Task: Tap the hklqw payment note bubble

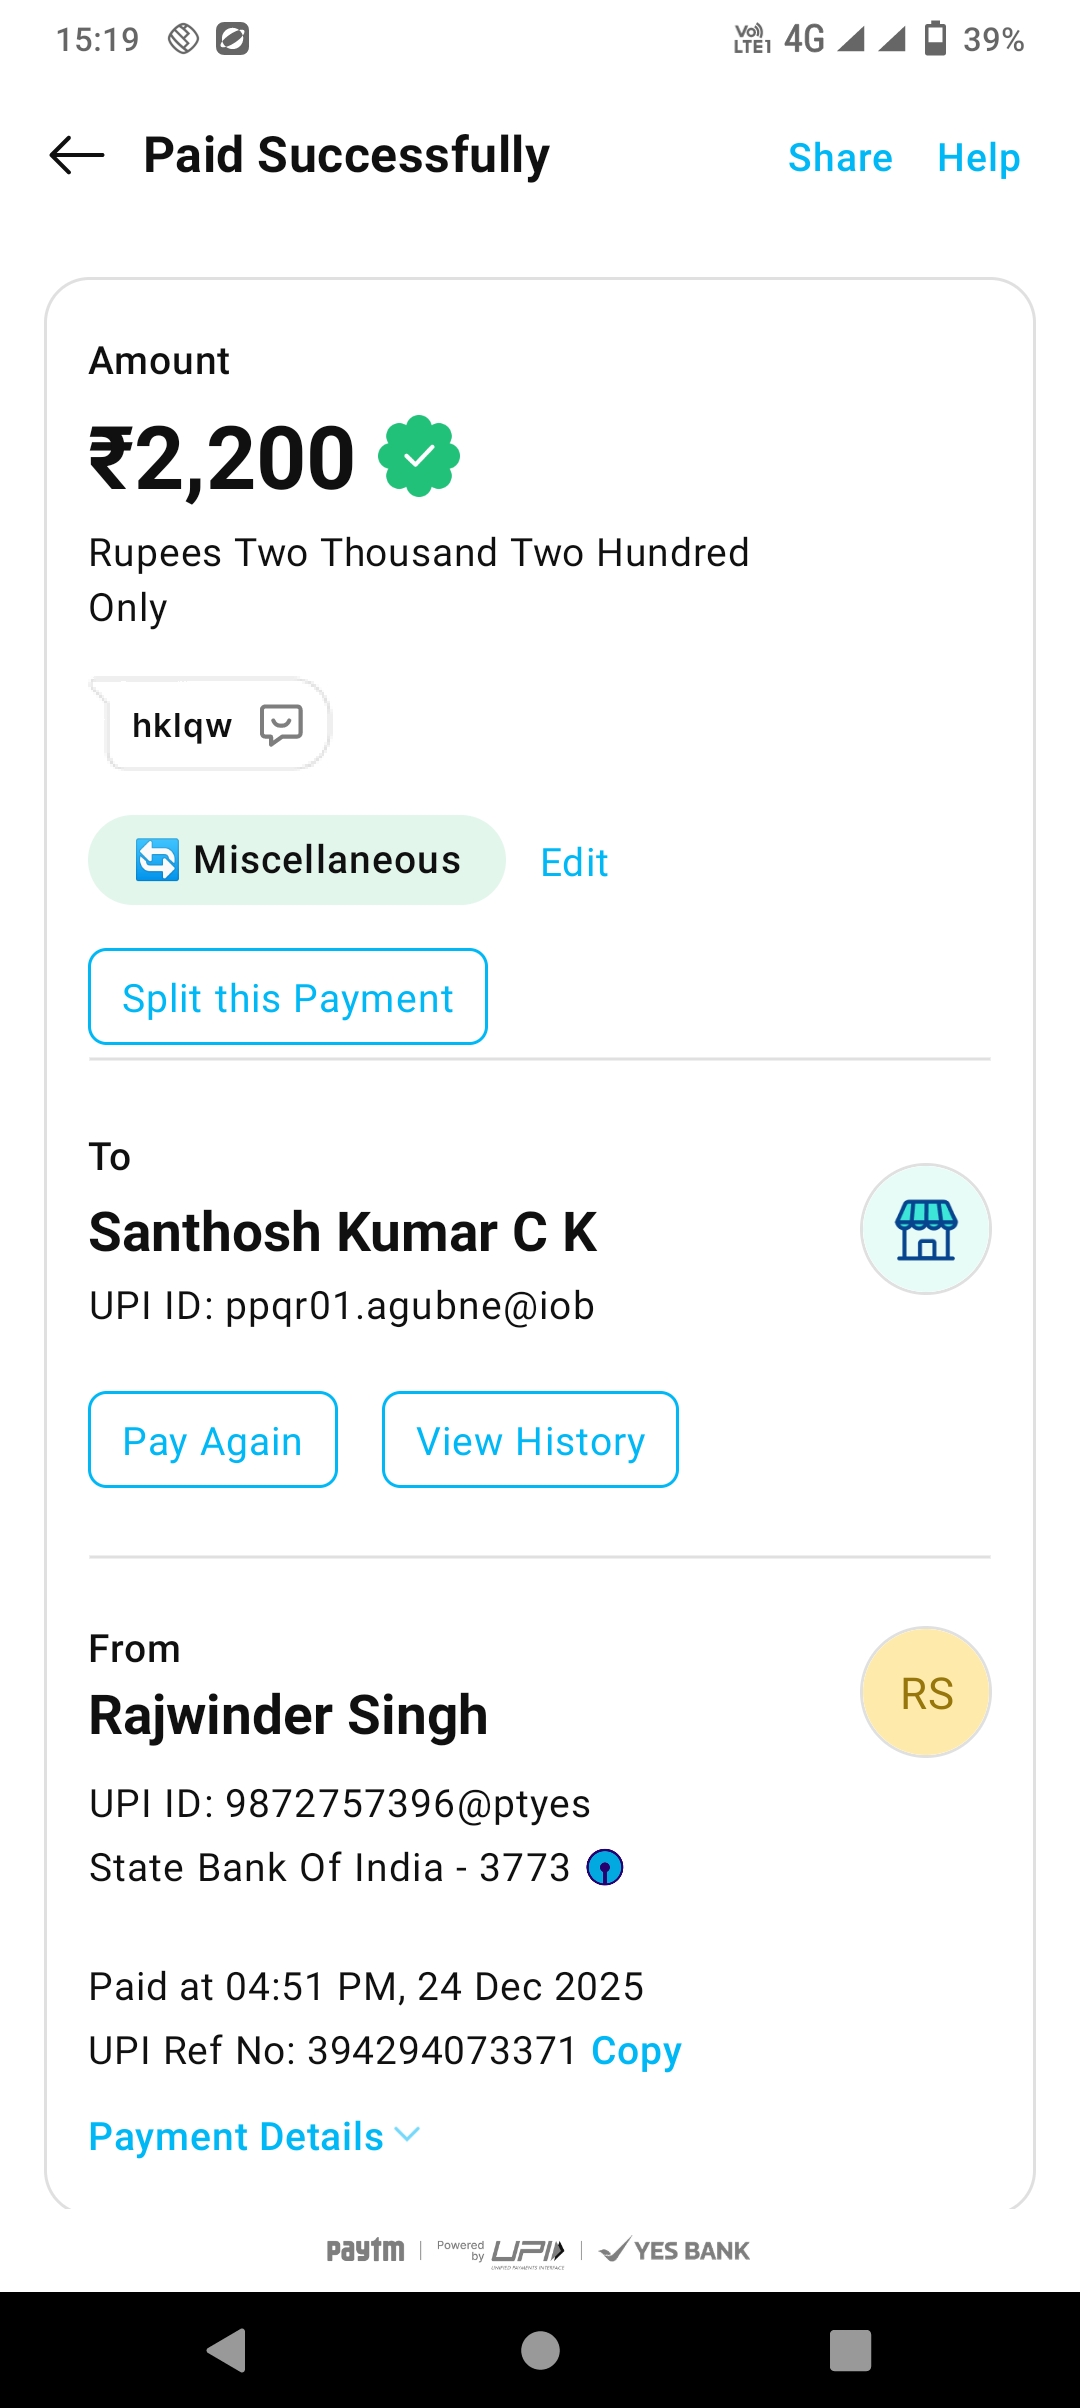Action: [x=183, y=725]
